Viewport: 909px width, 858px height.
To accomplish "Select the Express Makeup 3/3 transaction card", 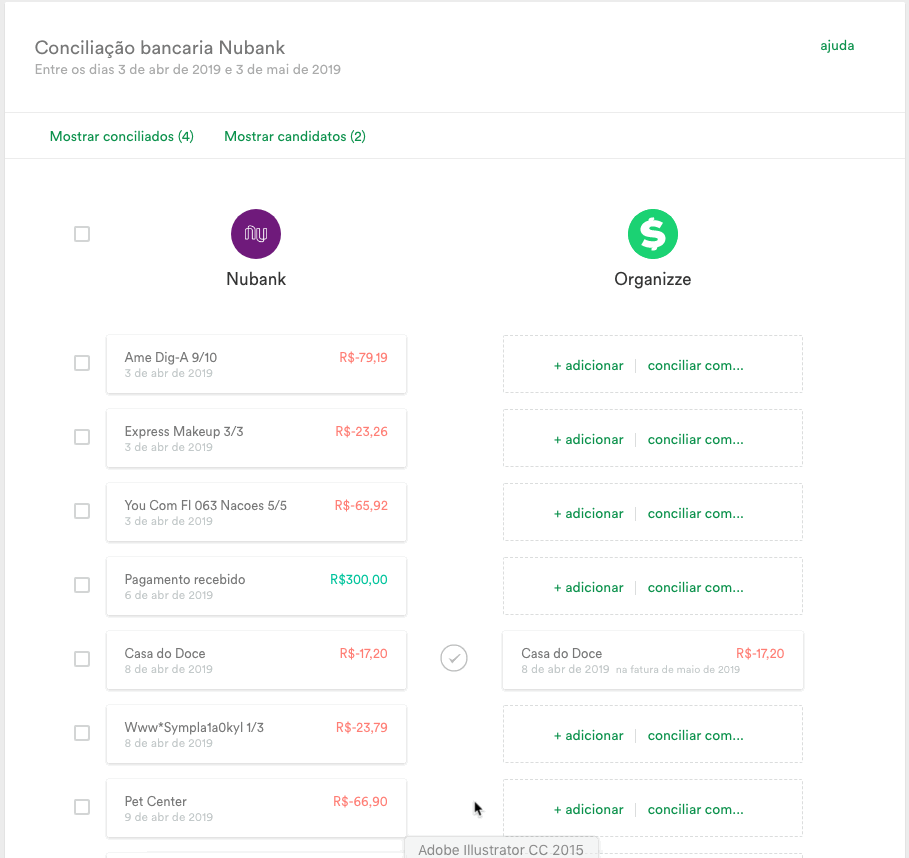I will tap(256, 438).
